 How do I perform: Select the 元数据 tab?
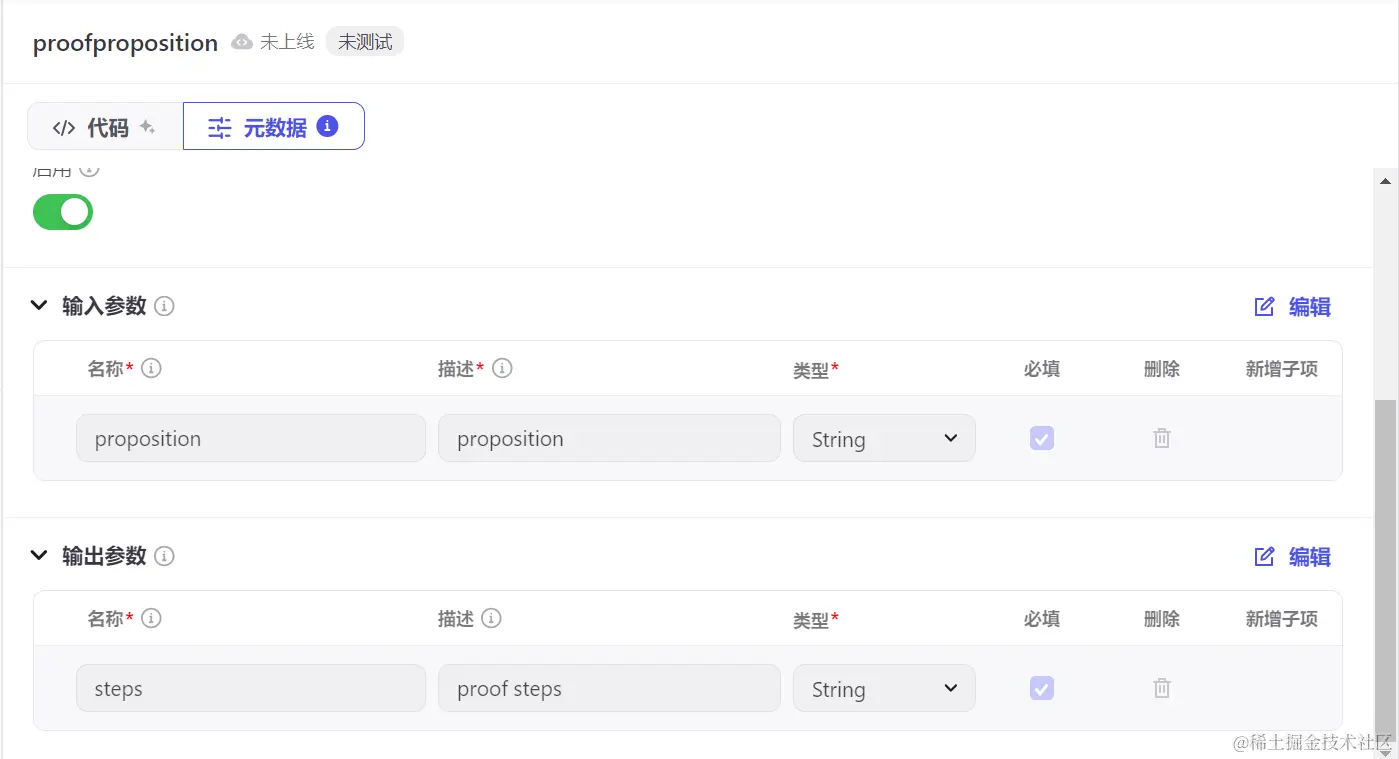coord(273,127)
